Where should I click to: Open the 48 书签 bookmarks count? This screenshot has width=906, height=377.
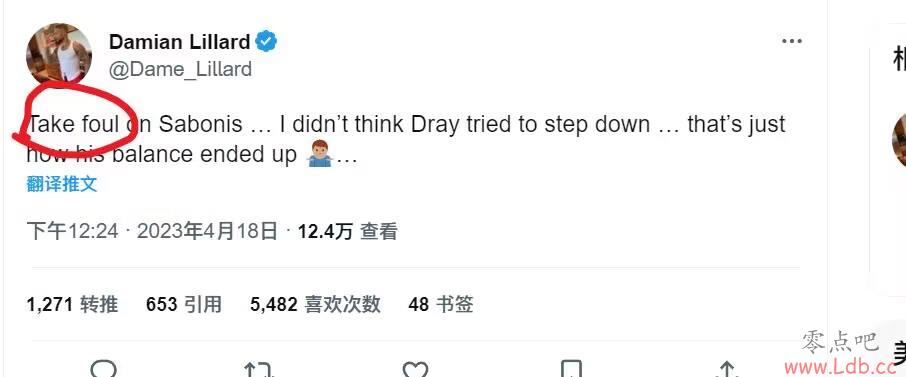(441, 304)
